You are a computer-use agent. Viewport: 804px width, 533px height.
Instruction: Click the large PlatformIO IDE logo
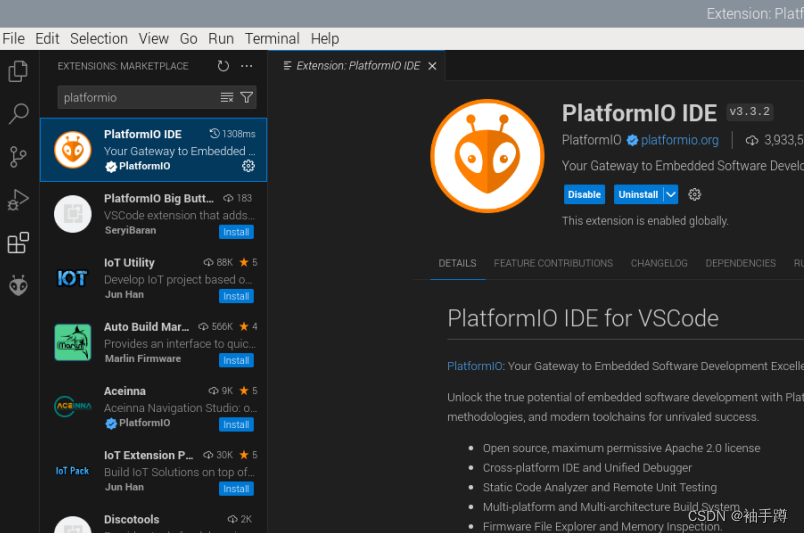point(487,155)
